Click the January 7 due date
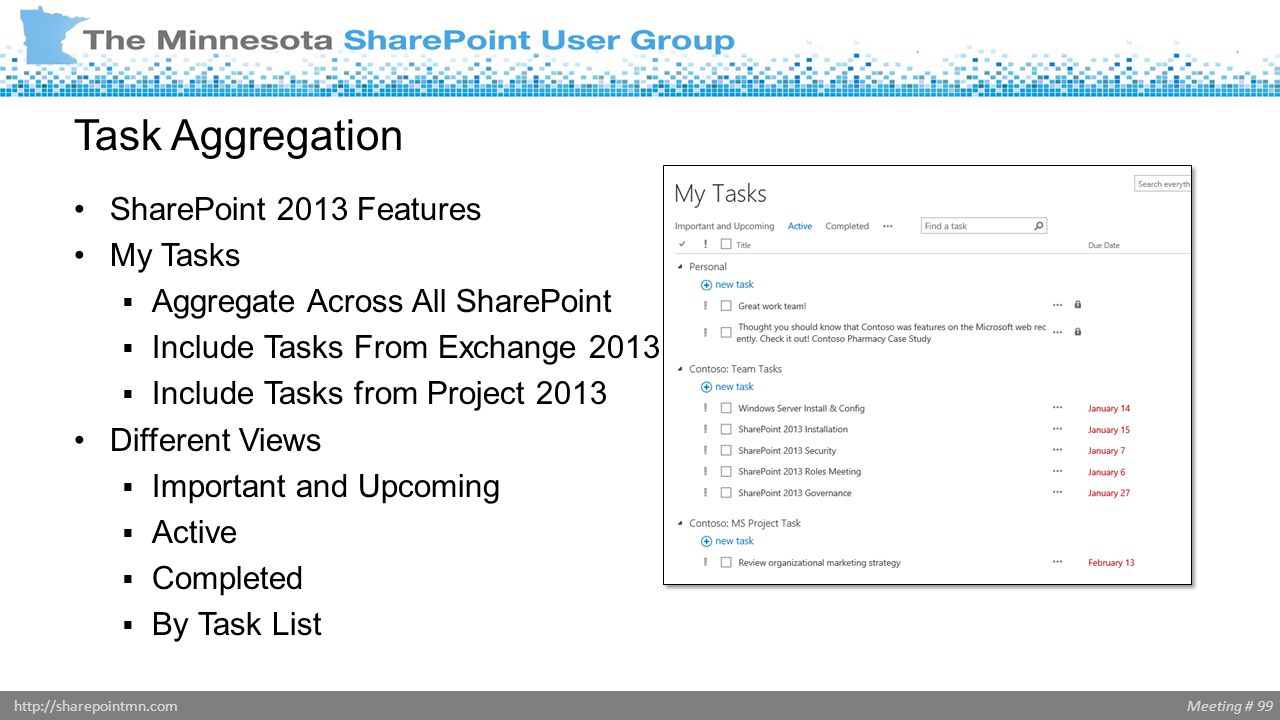Viewport: 1280px width, 720px height. point(1107,451)
